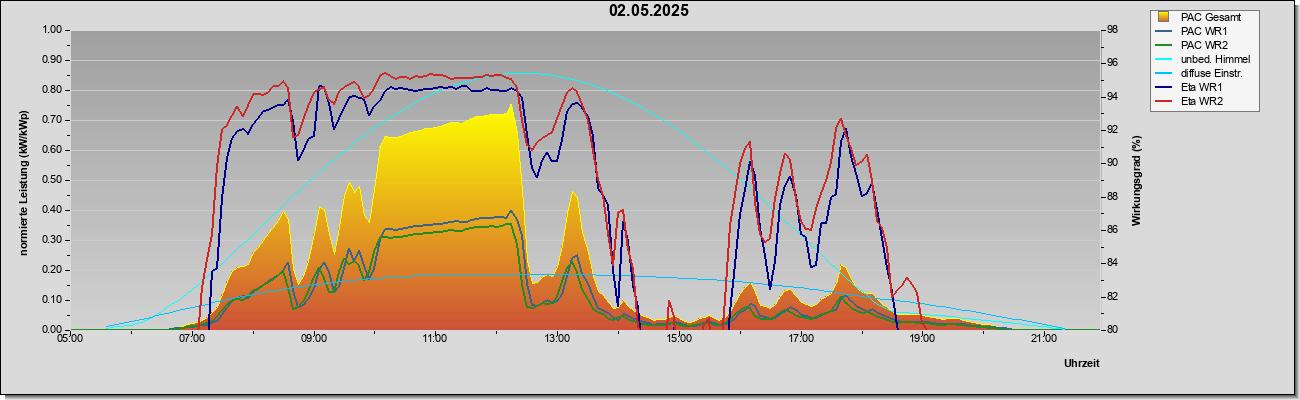The height and width of the screenshot is (400, 1300).
Task: Click the 13:00 time axis label
Action: click(557, 338)
